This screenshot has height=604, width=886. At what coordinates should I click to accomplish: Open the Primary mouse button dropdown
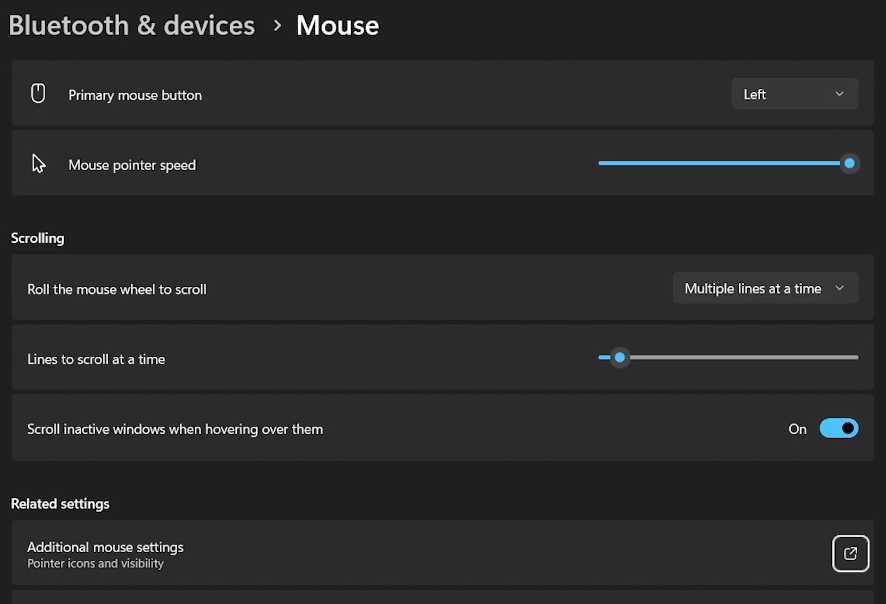tap(794, 94)
